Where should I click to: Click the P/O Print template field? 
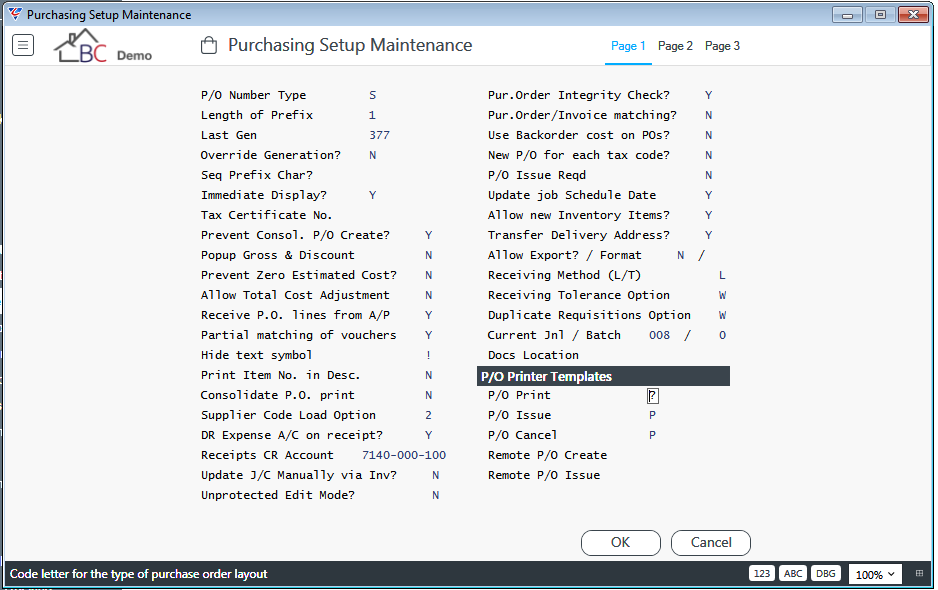653,396
